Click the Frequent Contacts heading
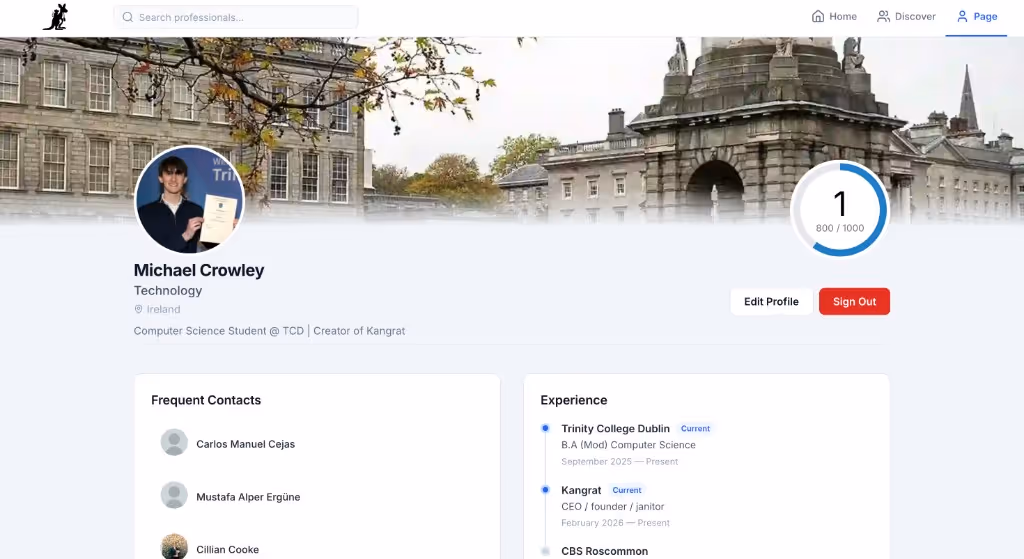The height and width of the screenshot is (559, 1024). [x=206, y=400]
